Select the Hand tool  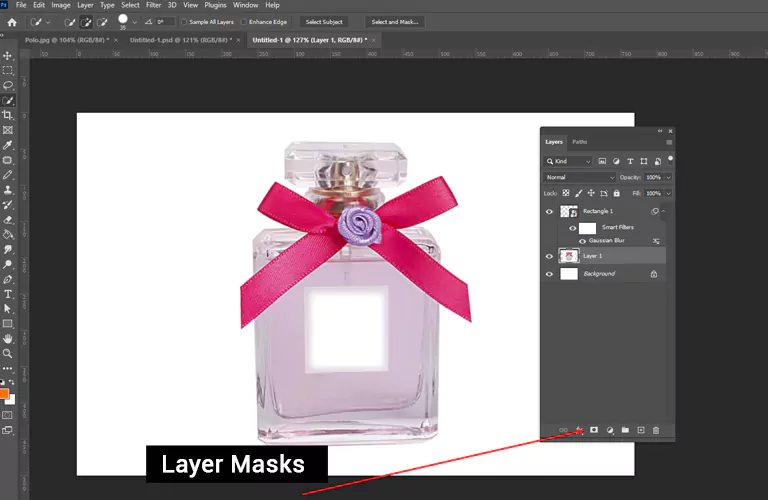(x=7, y=338)
